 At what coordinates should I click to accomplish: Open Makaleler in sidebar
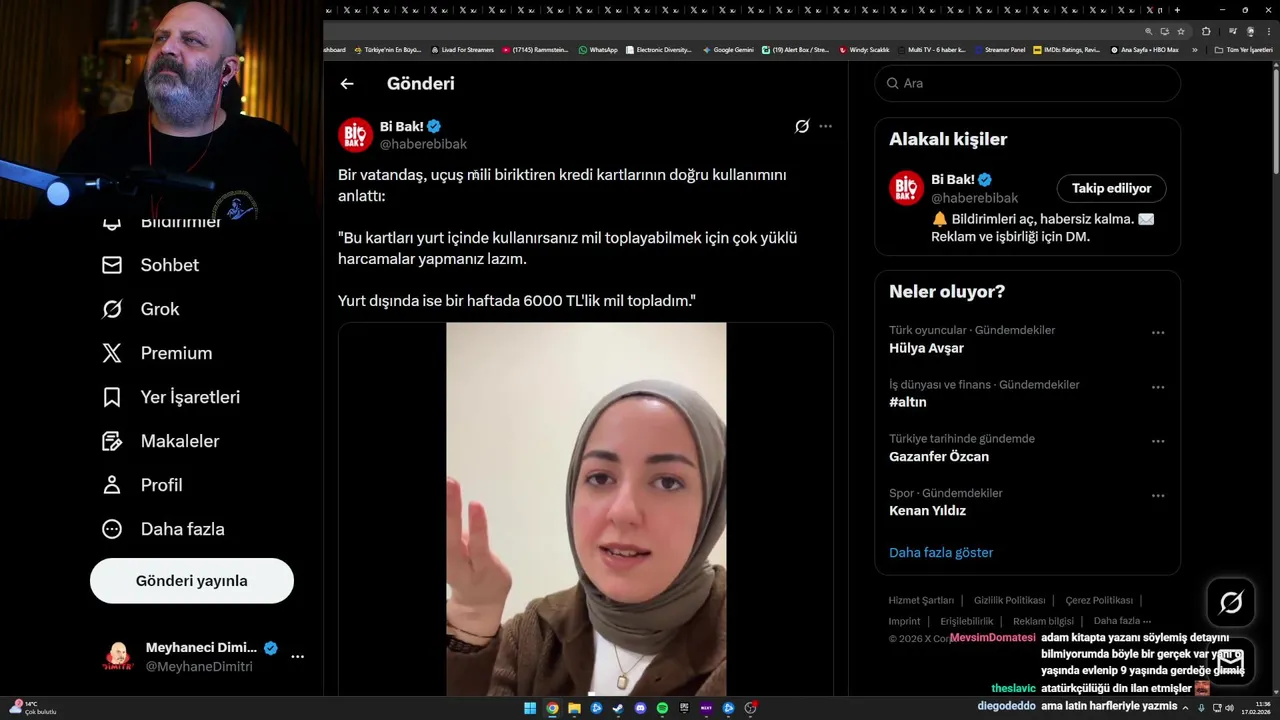tap(161, 441)
